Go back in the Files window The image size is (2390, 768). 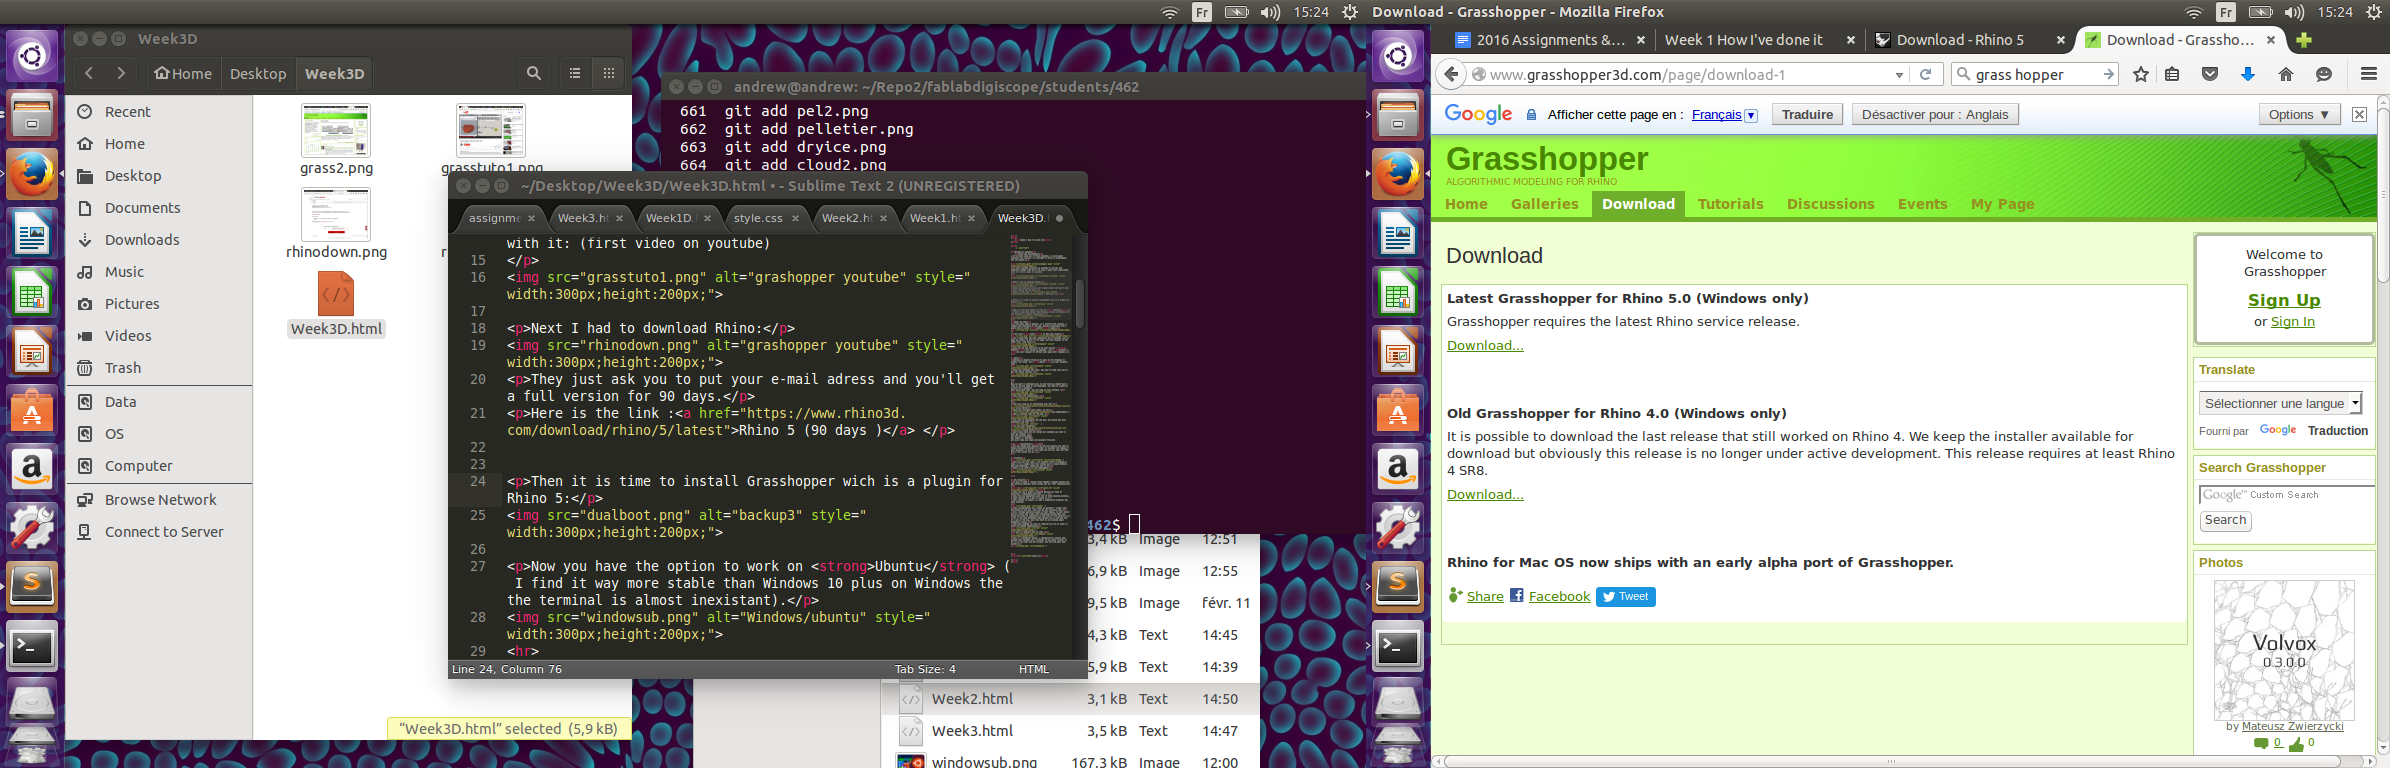pyautogui.click(x=89, y=73)
